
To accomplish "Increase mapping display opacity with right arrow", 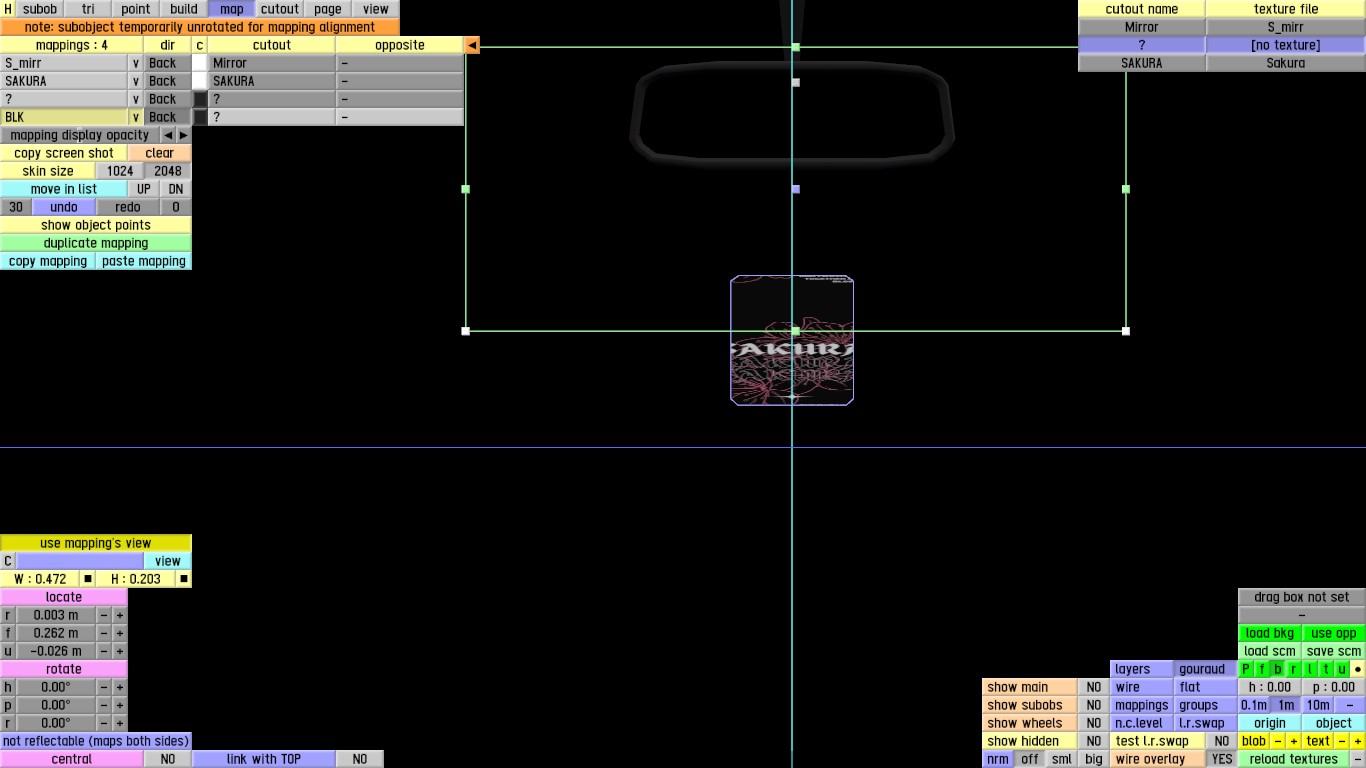I will [x=184, y=135].
